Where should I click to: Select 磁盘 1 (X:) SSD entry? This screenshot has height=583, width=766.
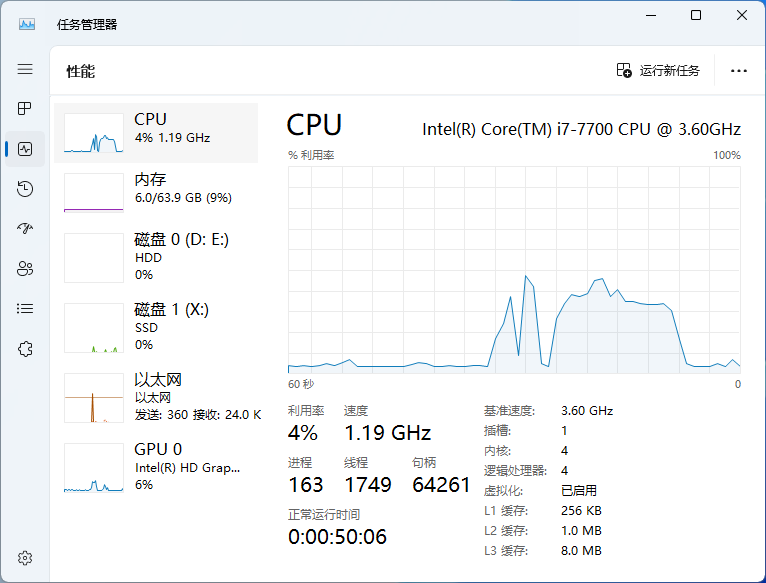[x=155, y=327]
